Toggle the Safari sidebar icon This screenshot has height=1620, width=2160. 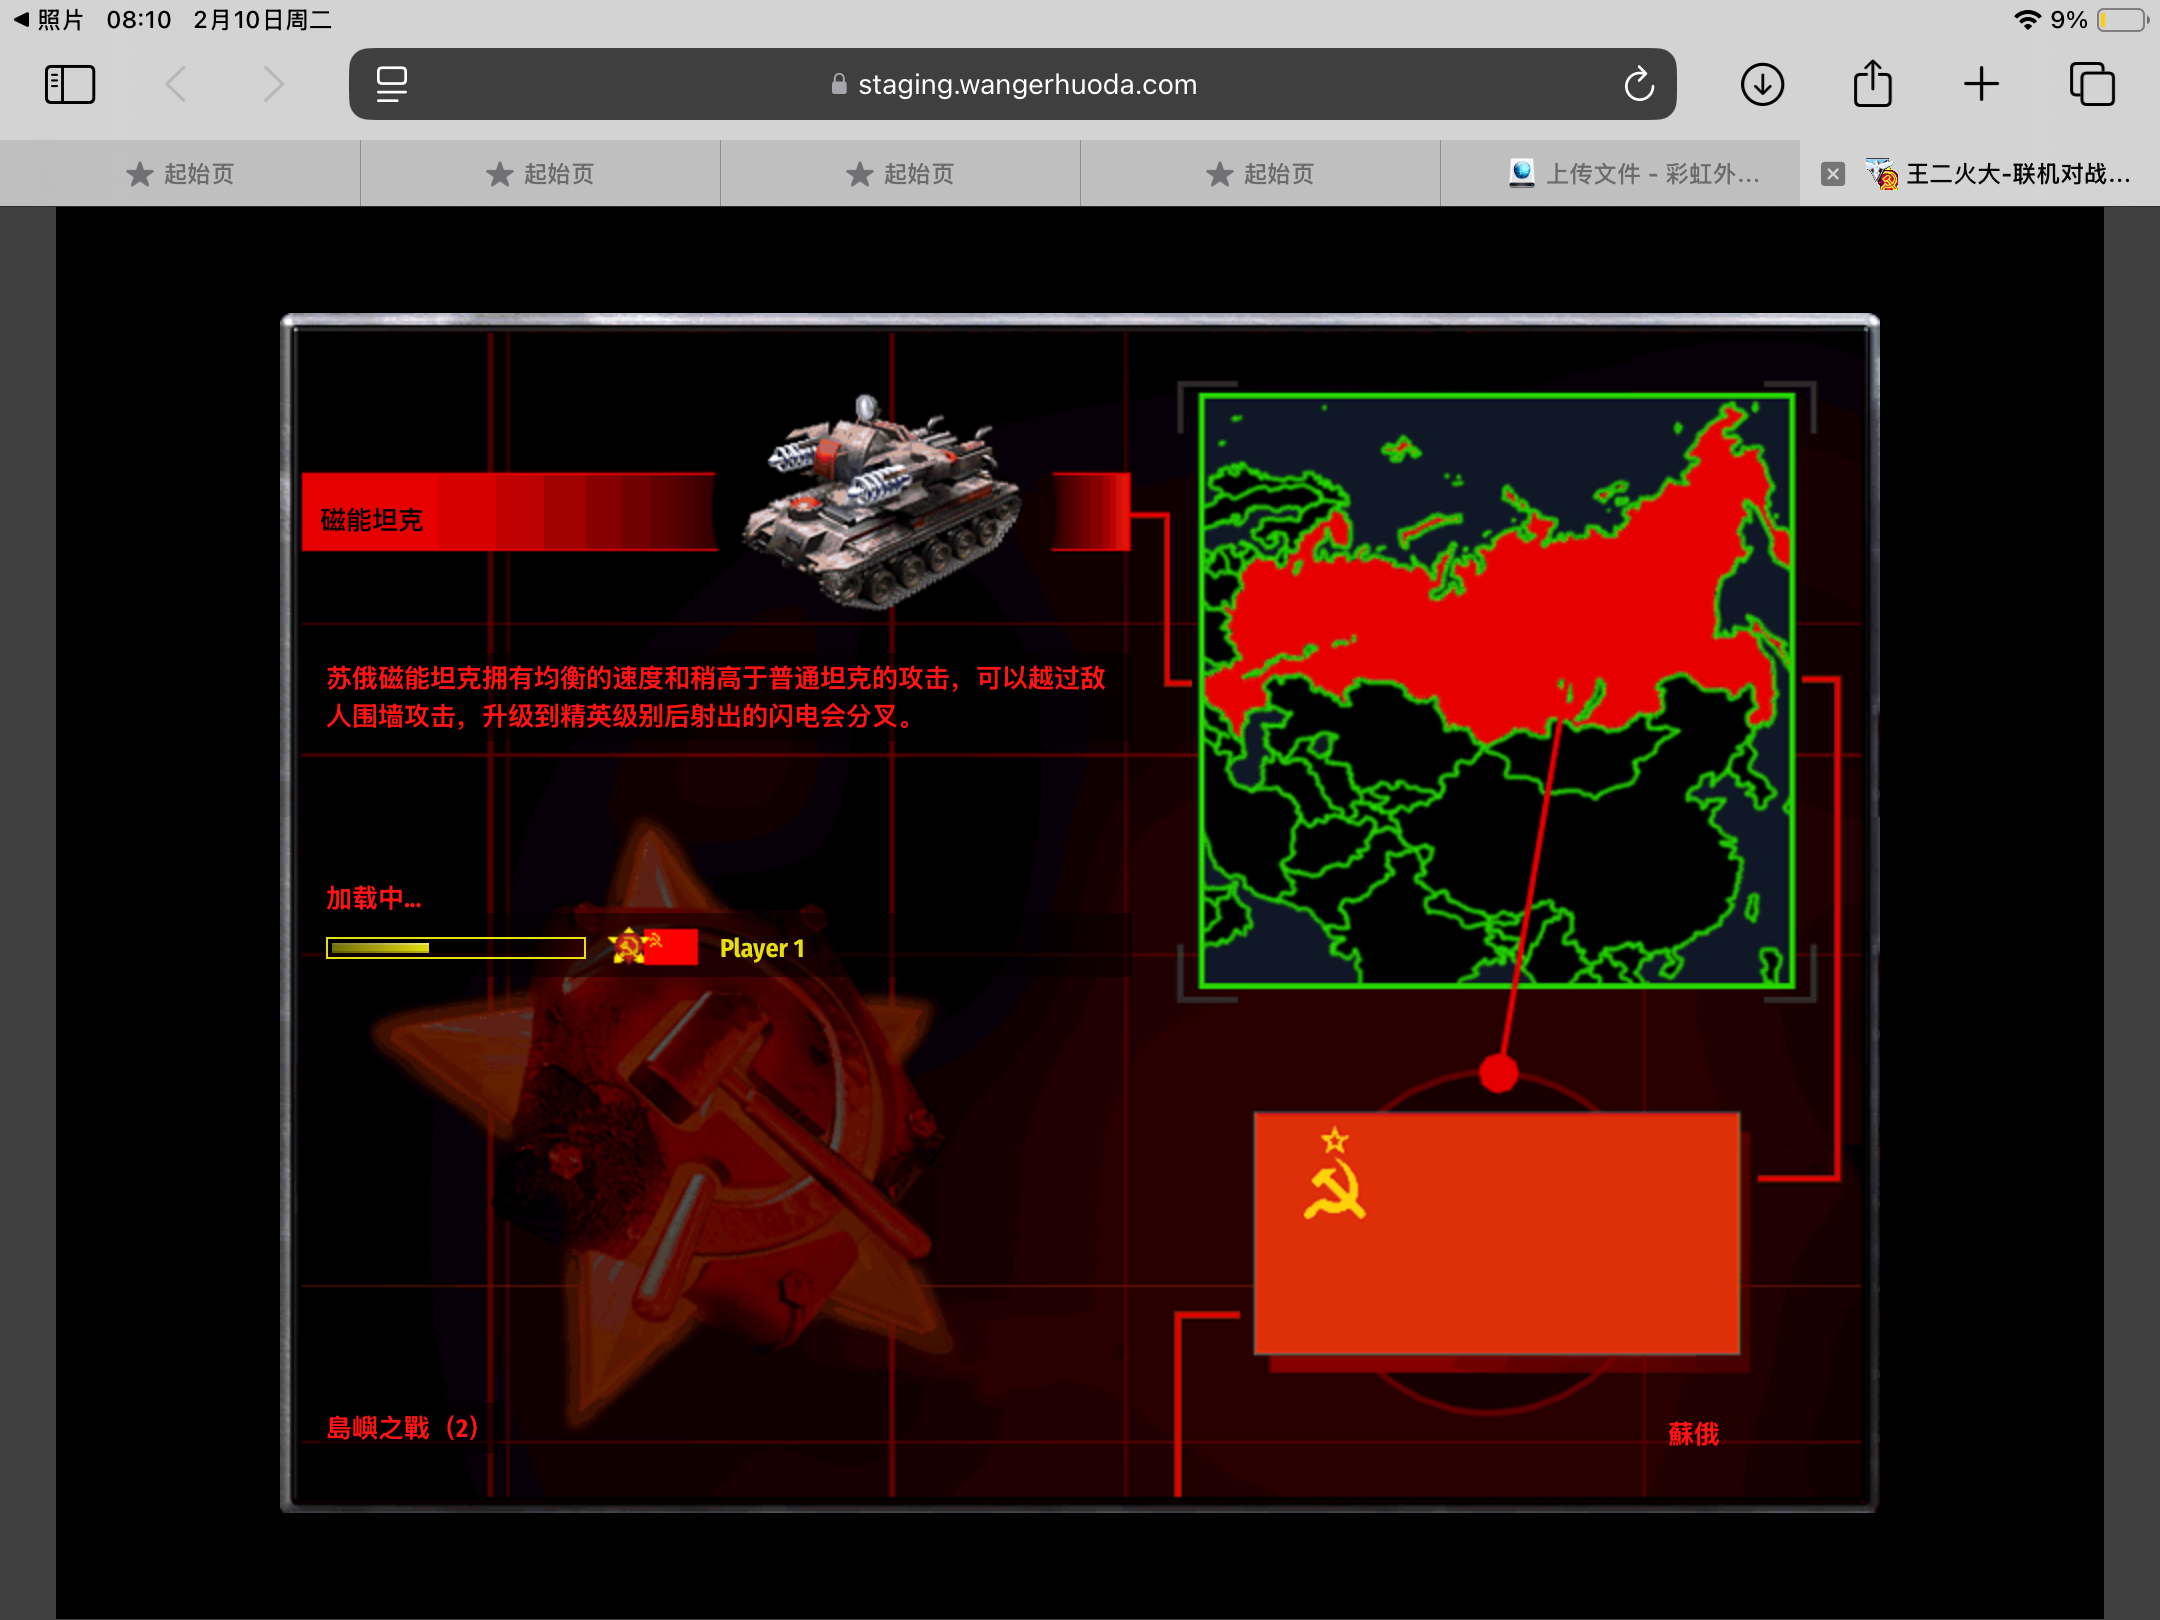(x=70, y=84)
